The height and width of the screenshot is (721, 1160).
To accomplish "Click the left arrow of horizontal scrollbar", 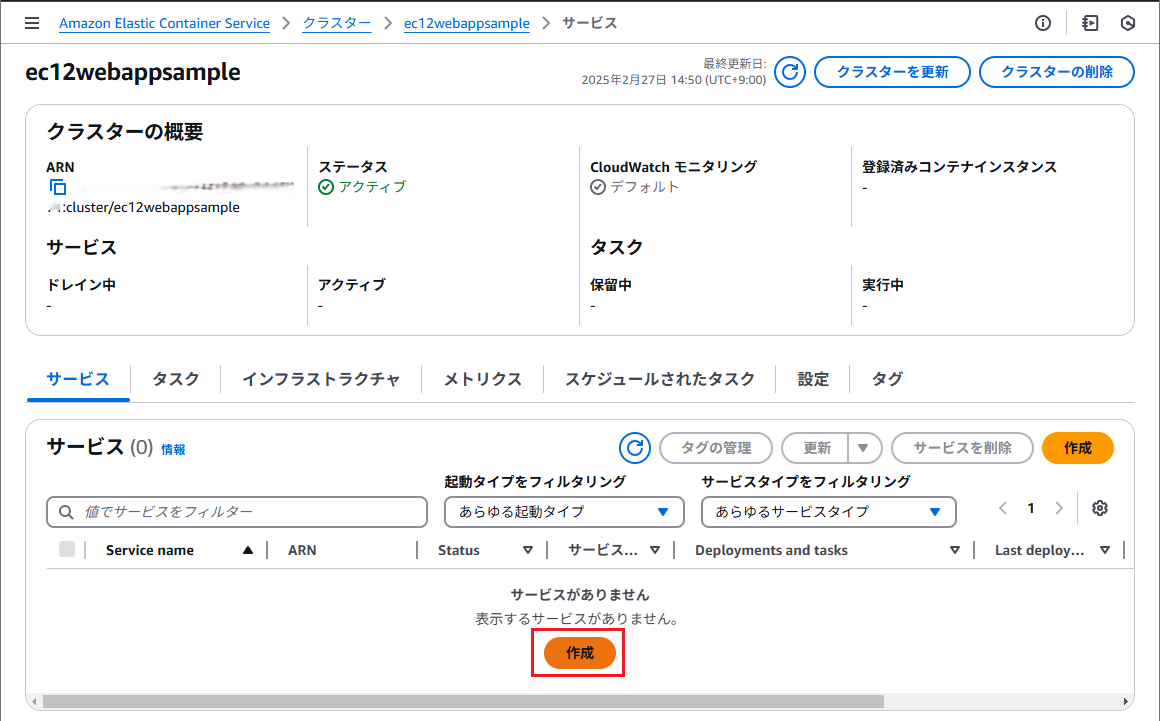I will tap(34, 701).
